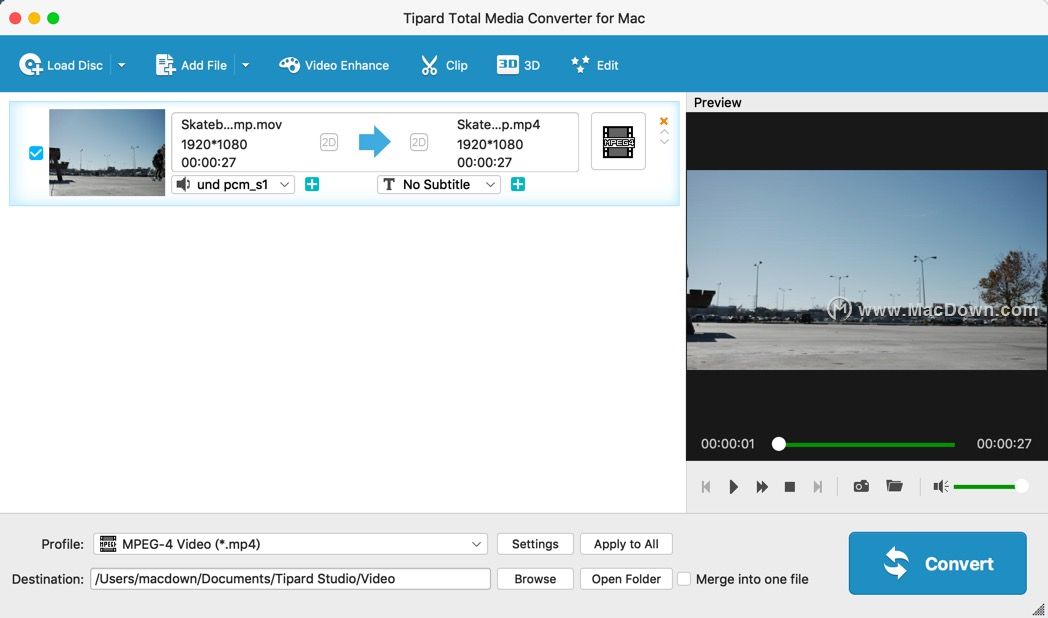Screen dimensions: 1048x618
Task: Open the No Subtitle dropdown
Action: pyautogui.click(x=438, y=184)
